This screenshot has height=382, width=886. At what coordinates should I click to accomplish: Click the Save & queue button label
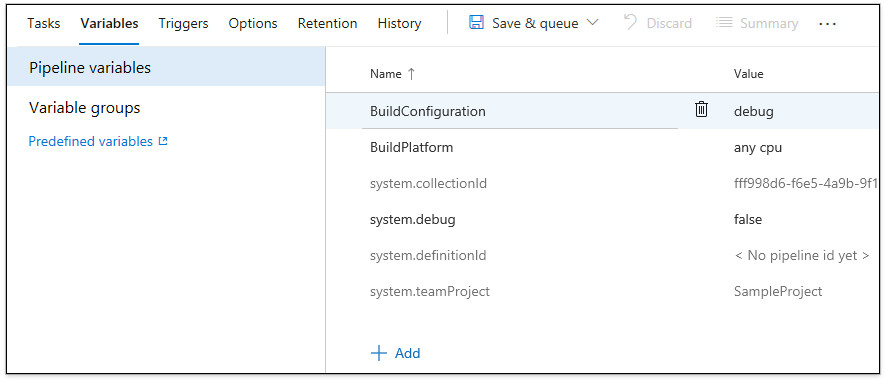click(535, 23)
